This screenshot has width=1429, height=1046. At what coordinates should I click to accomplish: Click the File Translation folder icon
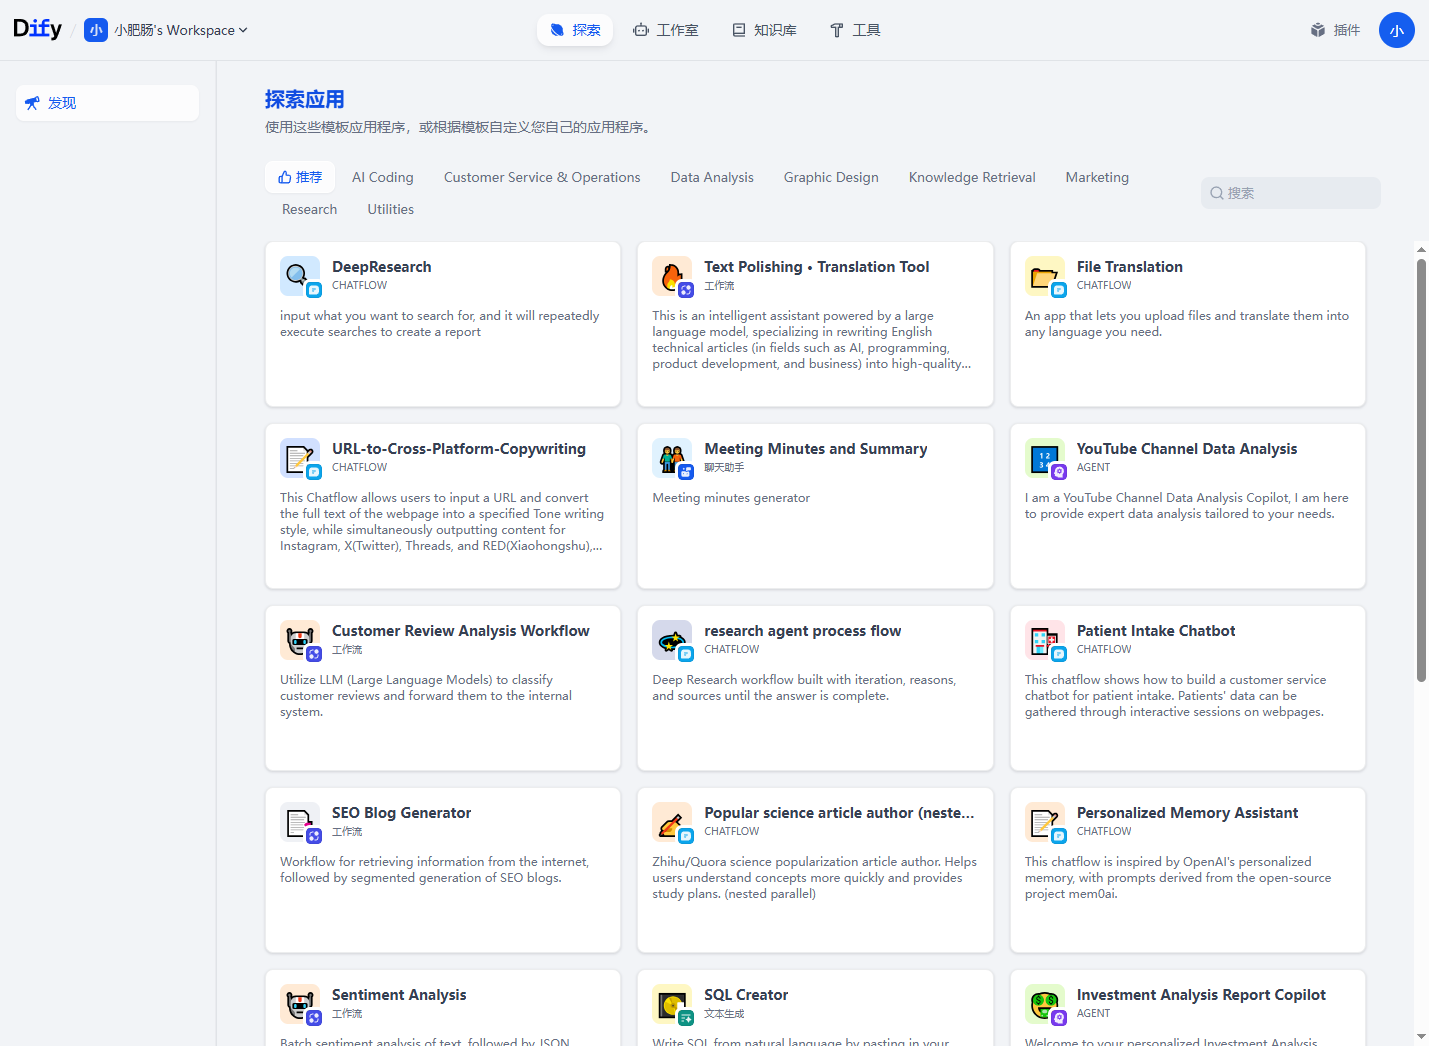pyautogui.click(x=1045, y=276)
